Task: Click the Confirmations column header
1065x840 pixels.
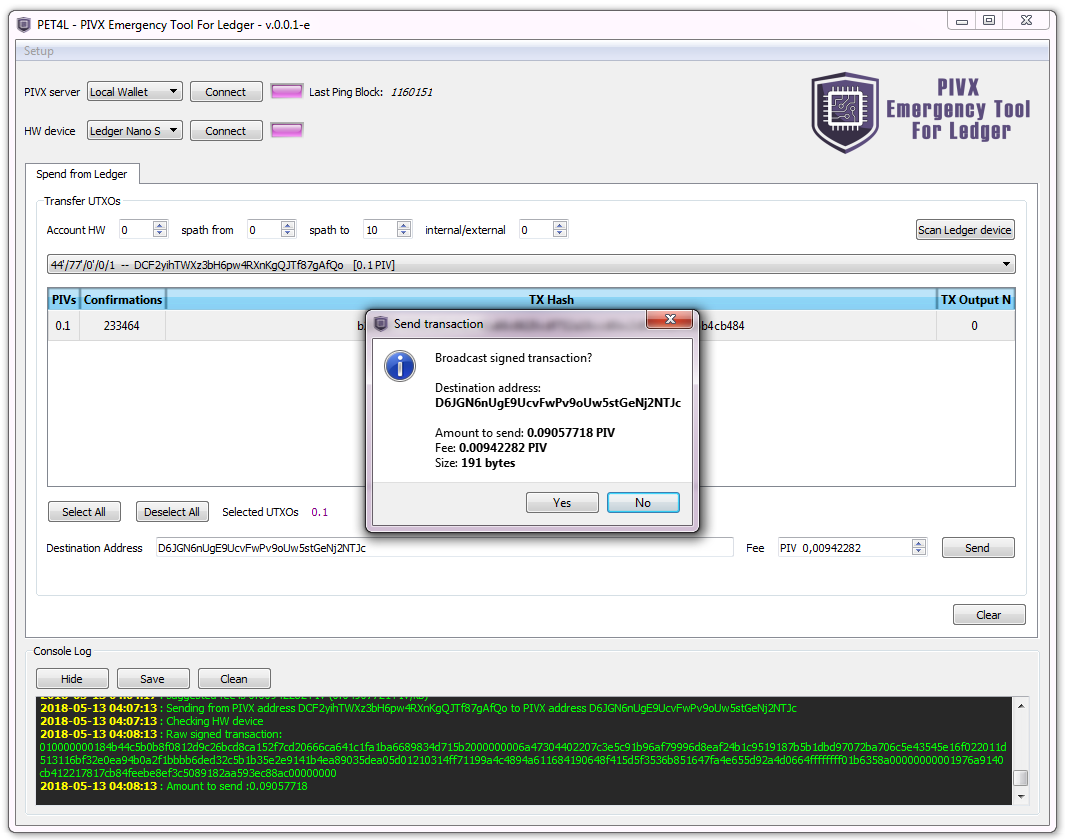Action: point(123,299)
